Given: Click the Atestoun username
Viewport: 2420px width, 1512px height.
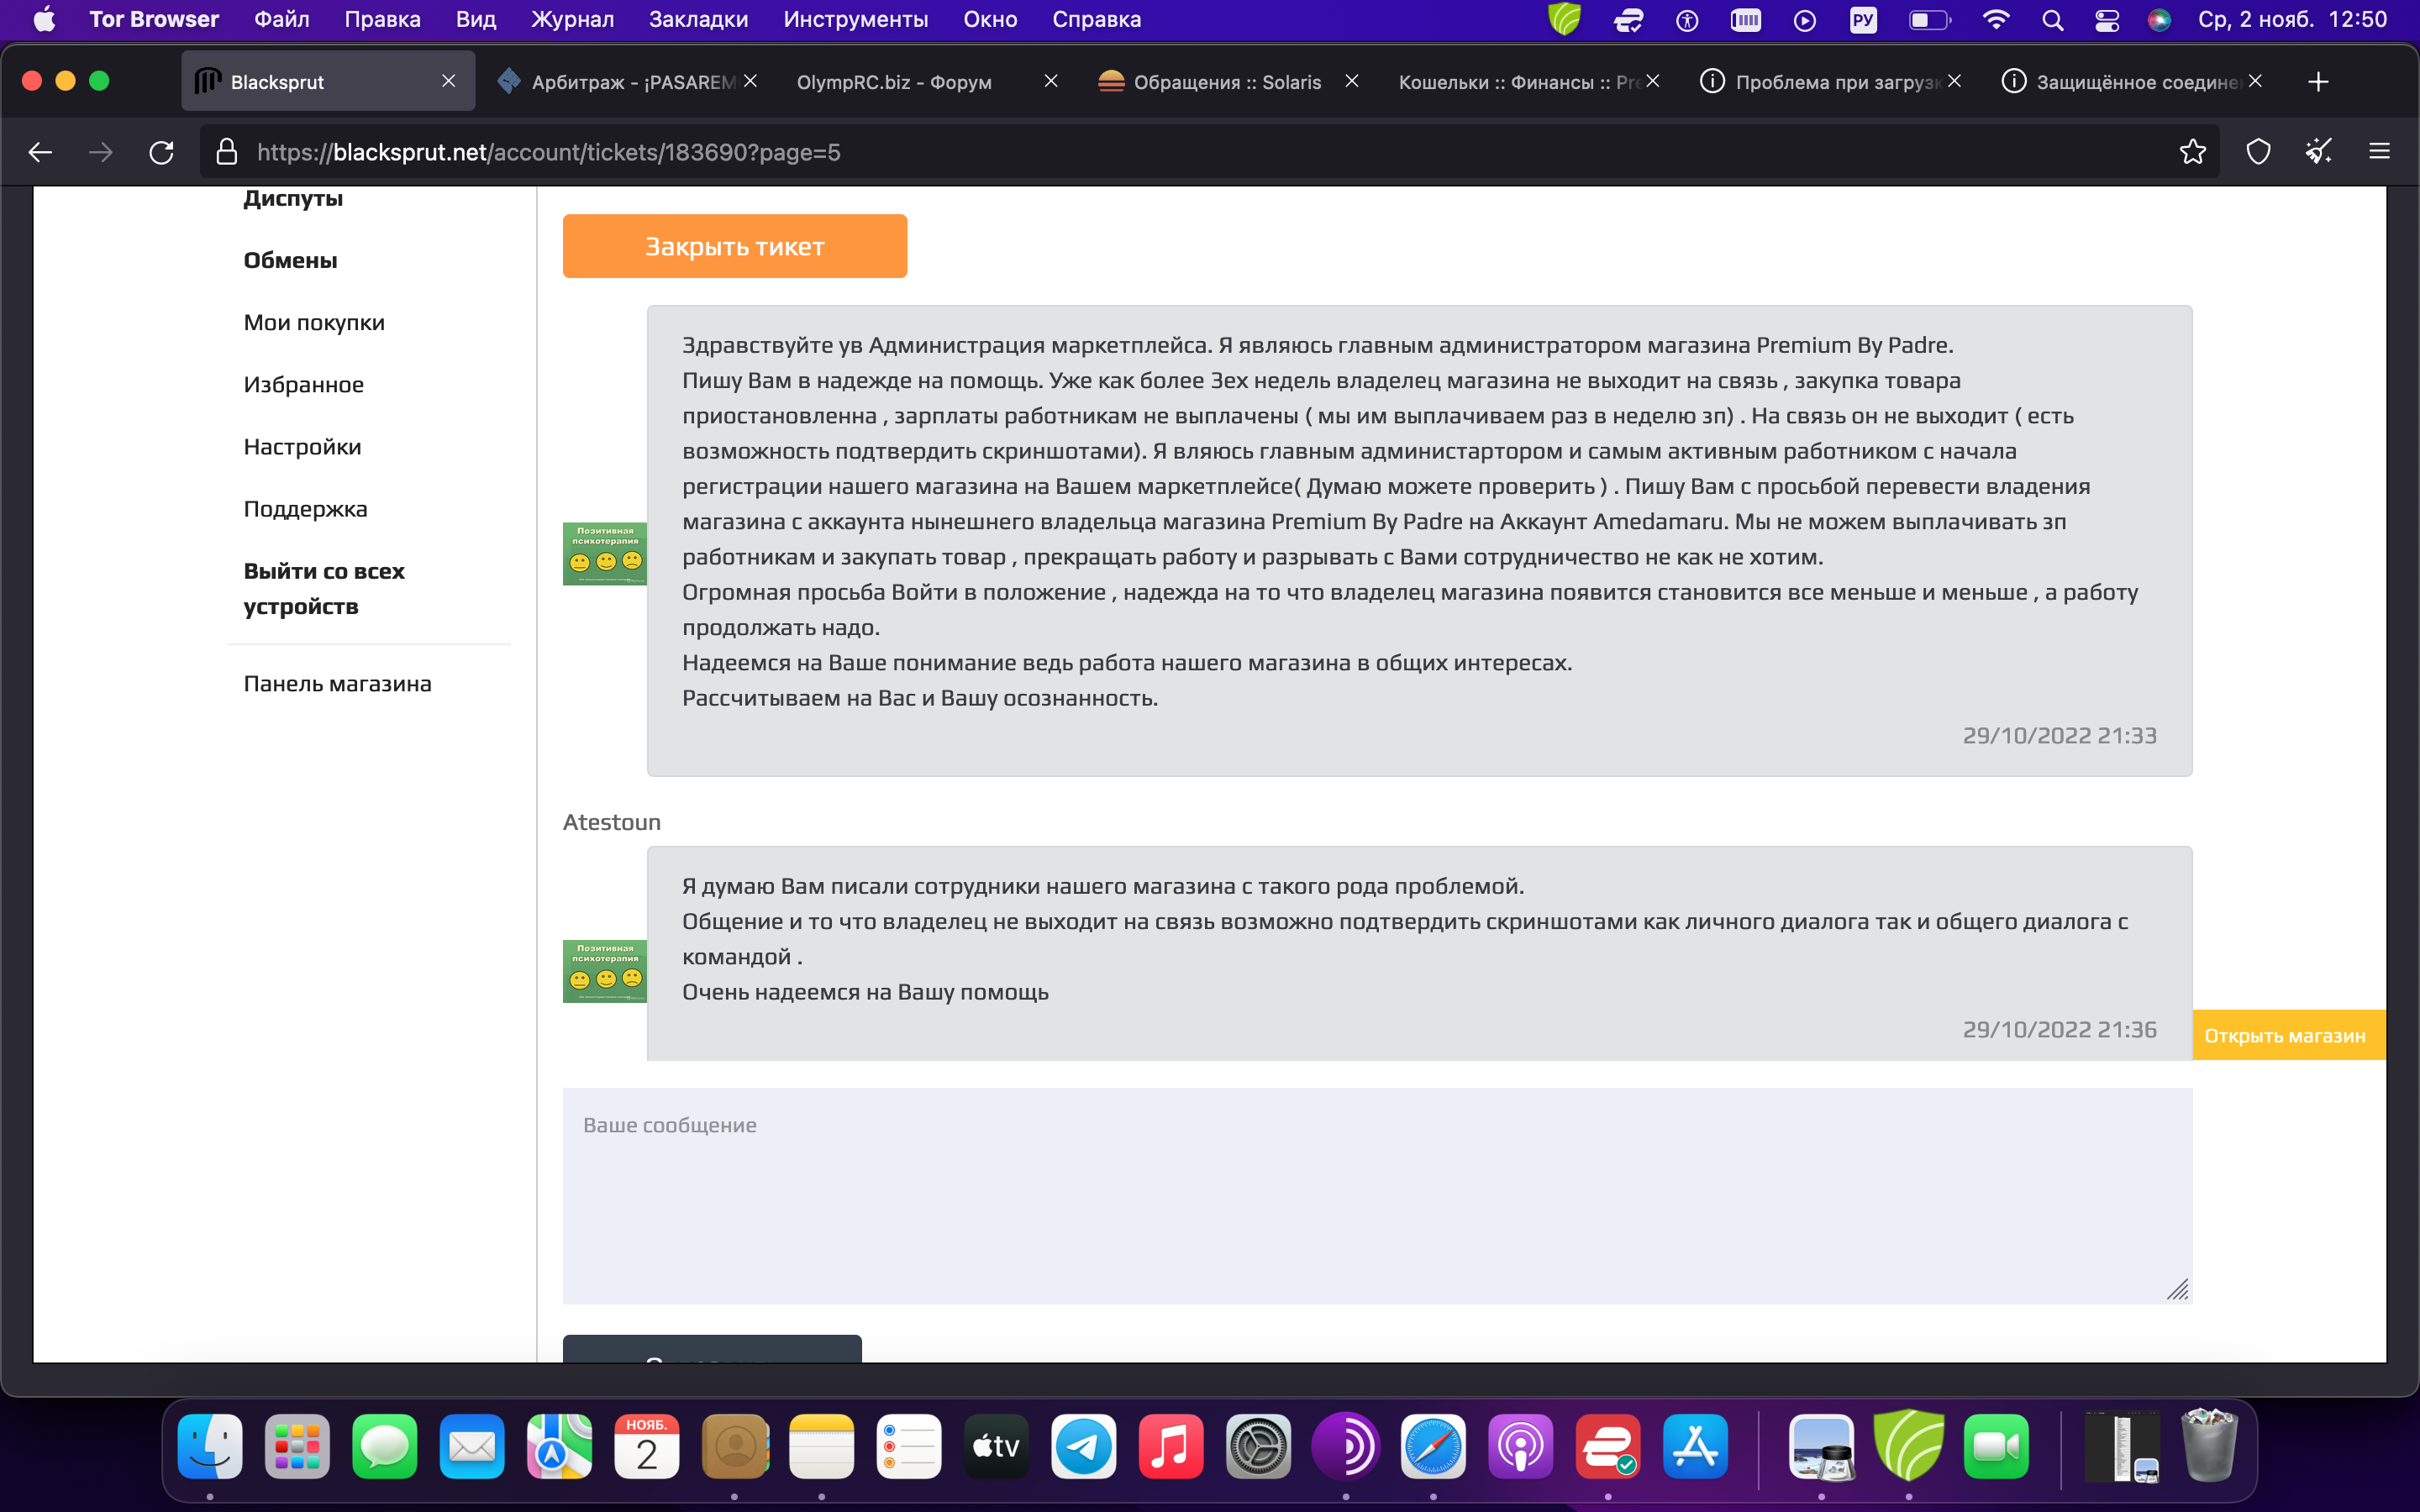Looking at the screenshot, I should 611,822.
